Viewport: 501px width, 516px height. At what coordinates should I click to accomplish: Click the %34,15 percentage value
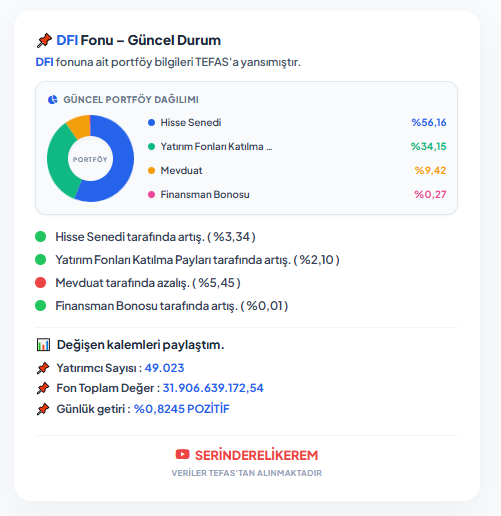pyautogui.click(x=428, y=147)
